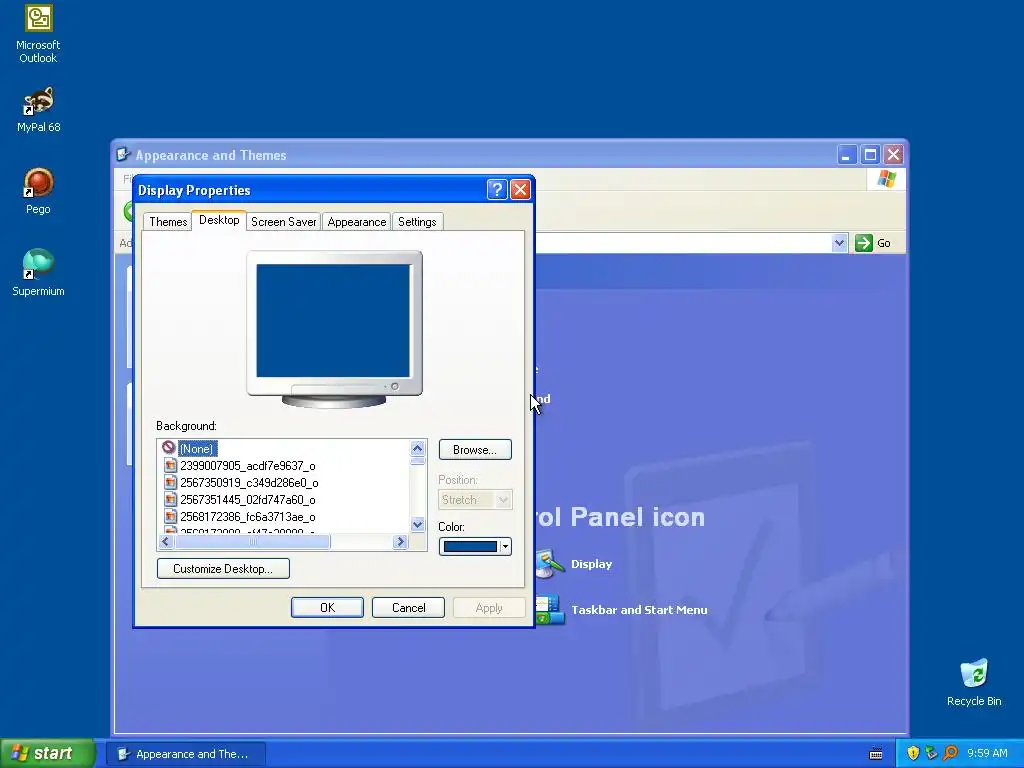Click the horizontal scroll left arrow

[x=166, y=541]
